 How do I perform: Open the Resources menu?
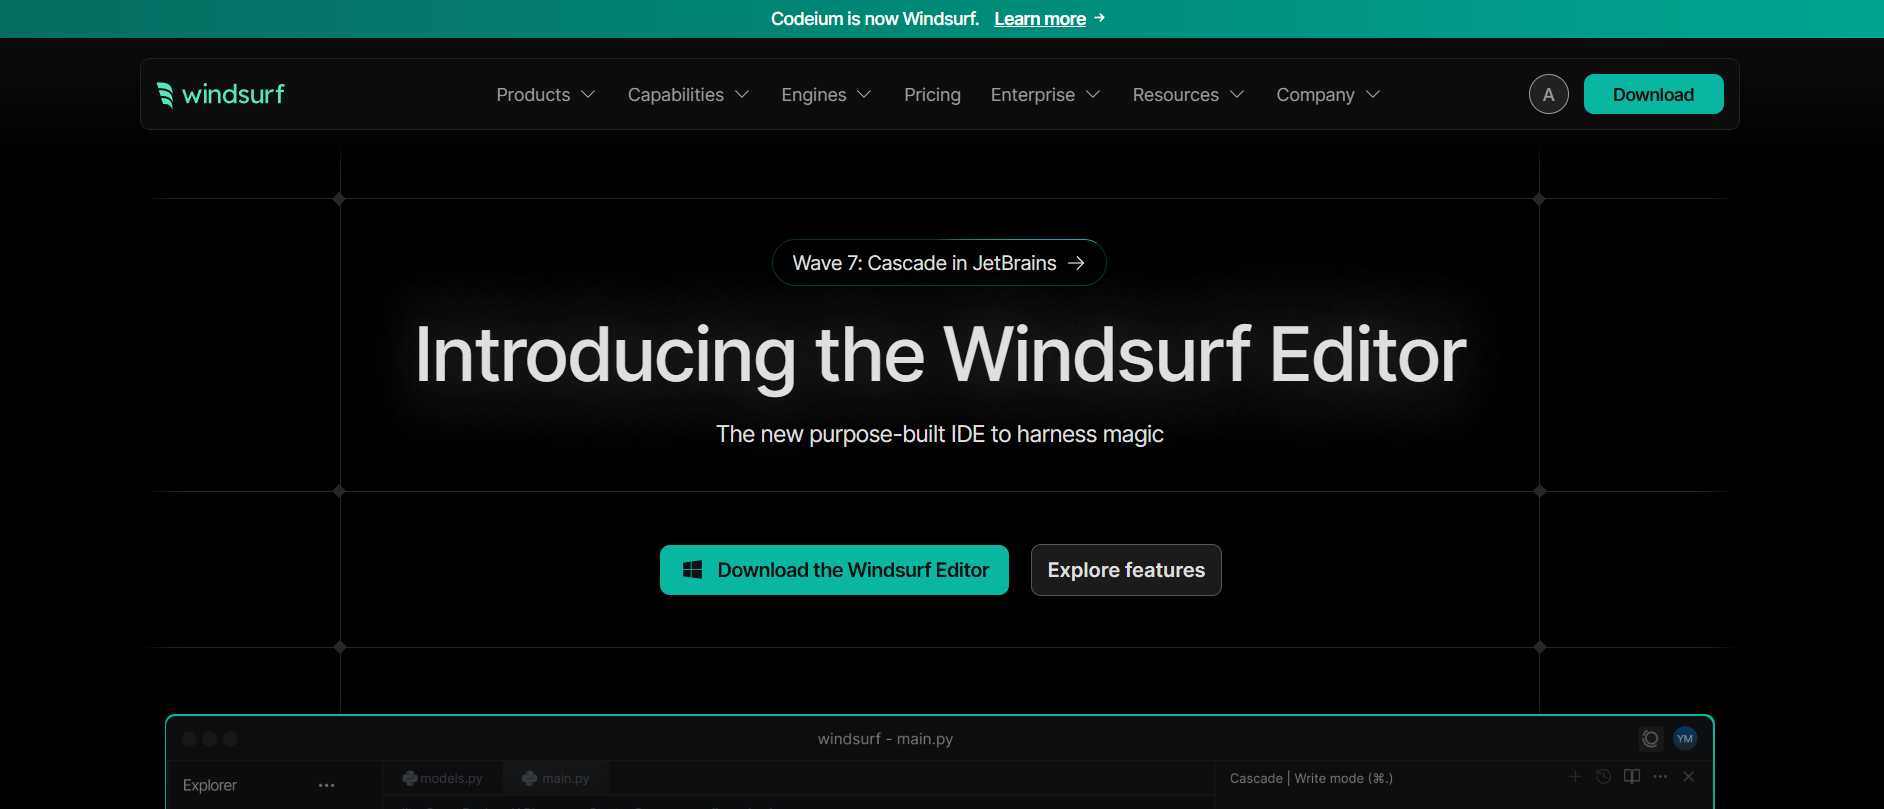pos(1188,94)
